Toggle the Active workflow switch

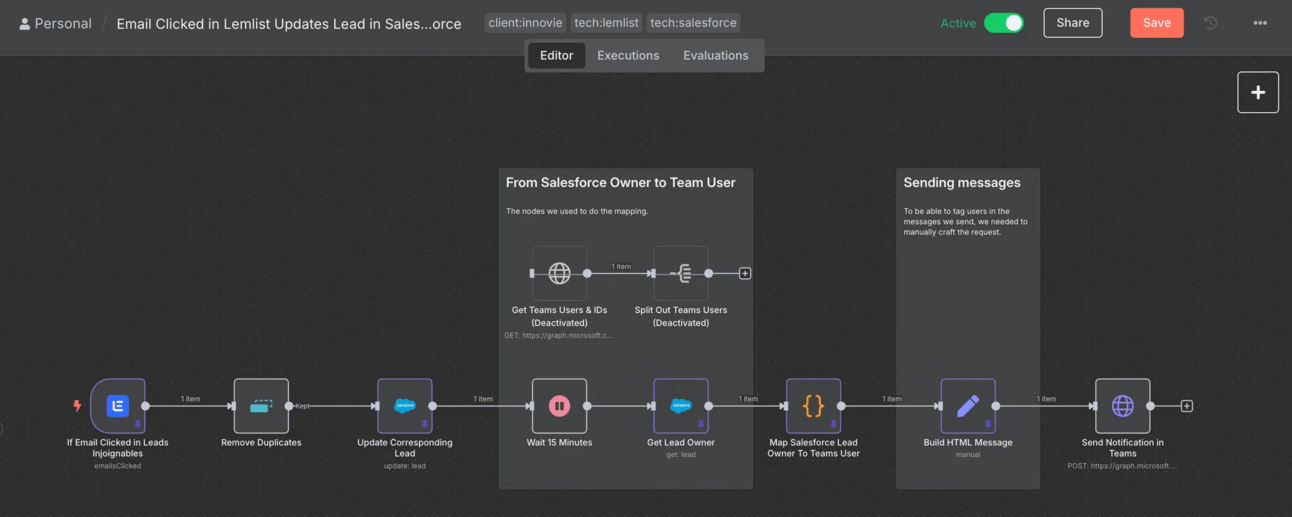(x=1004, y=23)
